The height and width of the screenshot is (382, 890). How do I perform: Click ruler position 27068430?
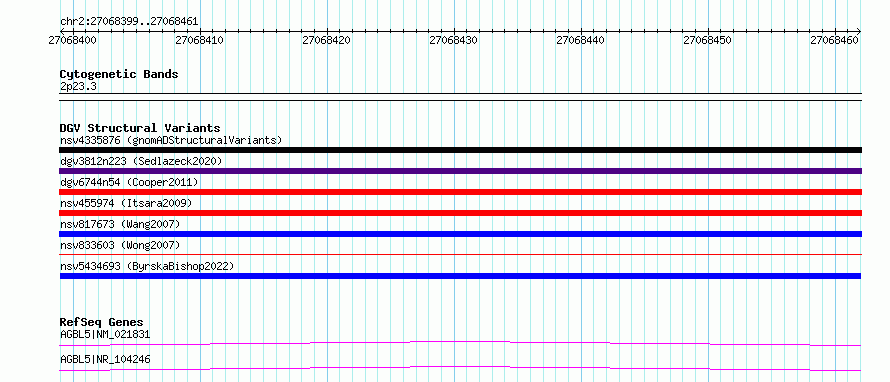pyautogui.click(x=454, y=40)
